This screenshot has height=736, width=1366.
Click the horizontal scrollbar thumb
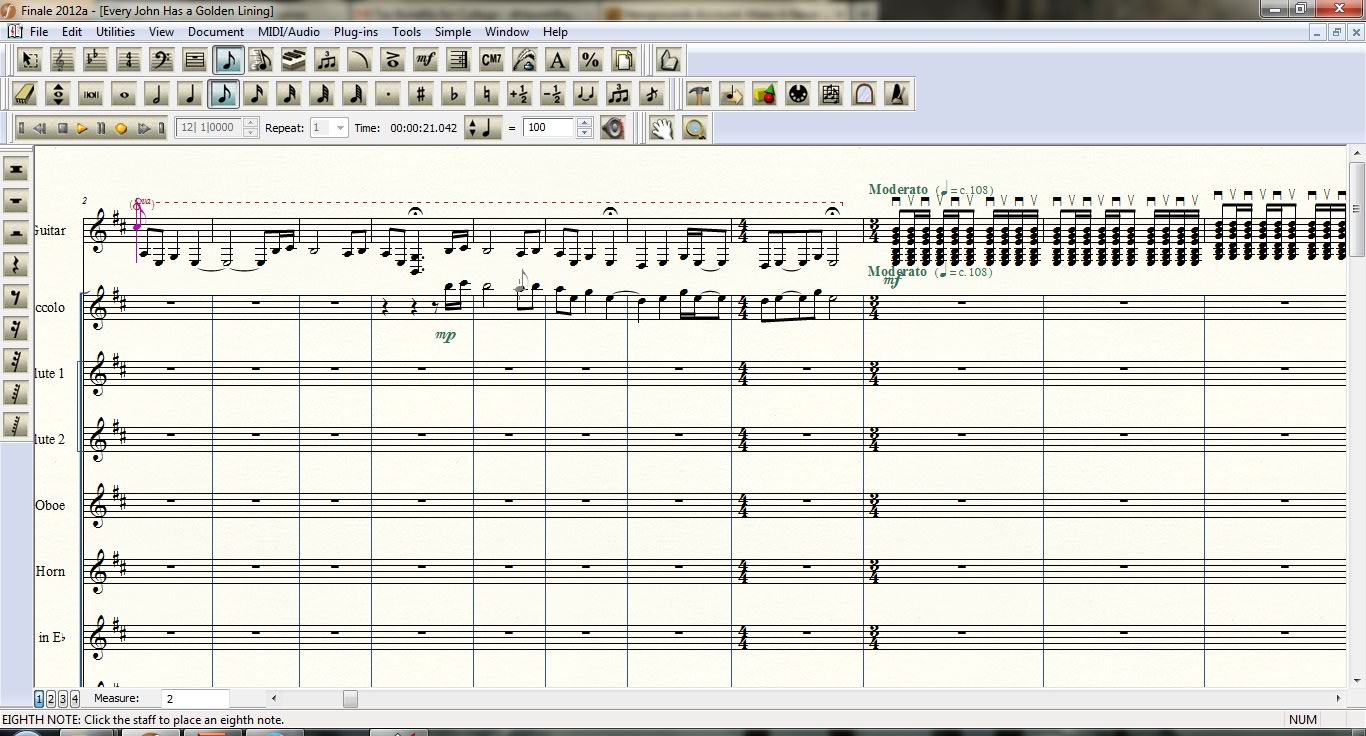pos(350,699)
